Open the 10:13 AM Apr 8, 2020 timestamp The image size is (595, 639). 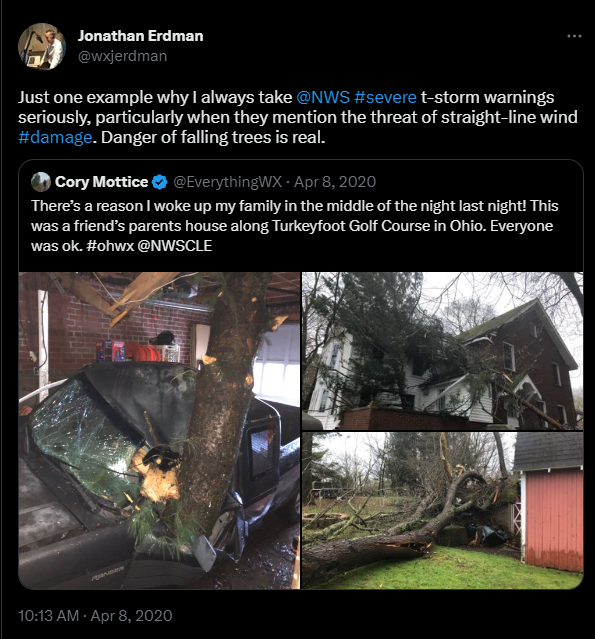point(95,615)
